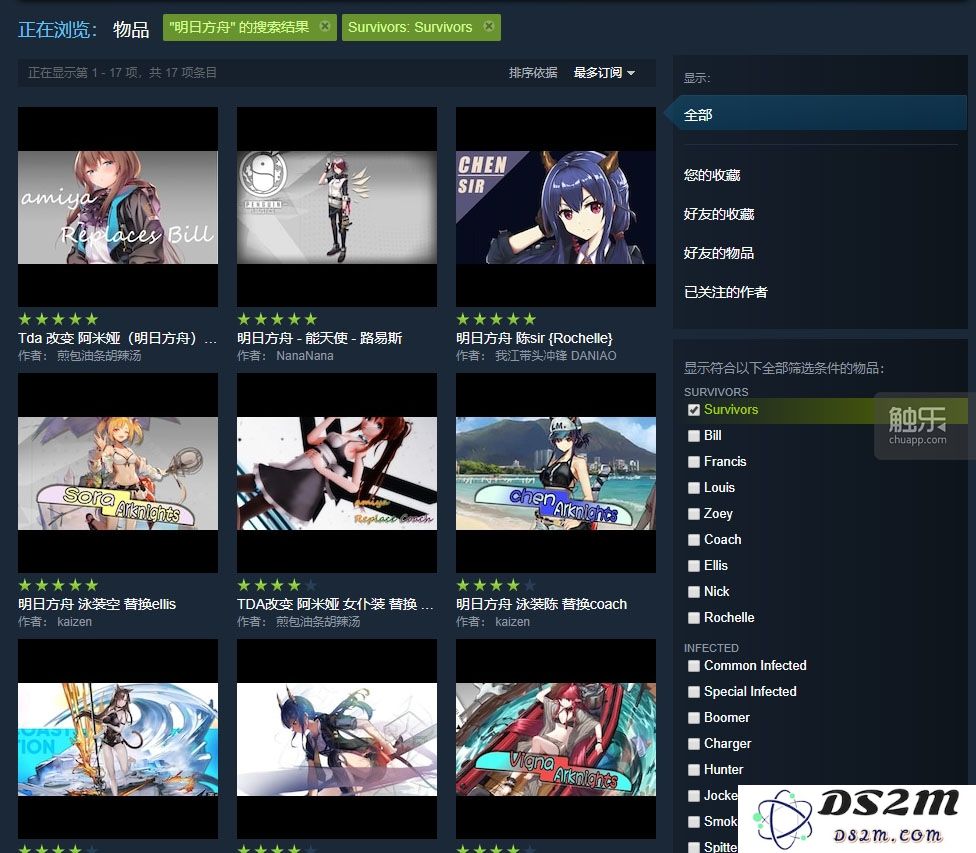Viewport: 976px width, 853px height.
Task: Open the amiya Replaces Bill thumbnail
Action: (x=118, y=207)
